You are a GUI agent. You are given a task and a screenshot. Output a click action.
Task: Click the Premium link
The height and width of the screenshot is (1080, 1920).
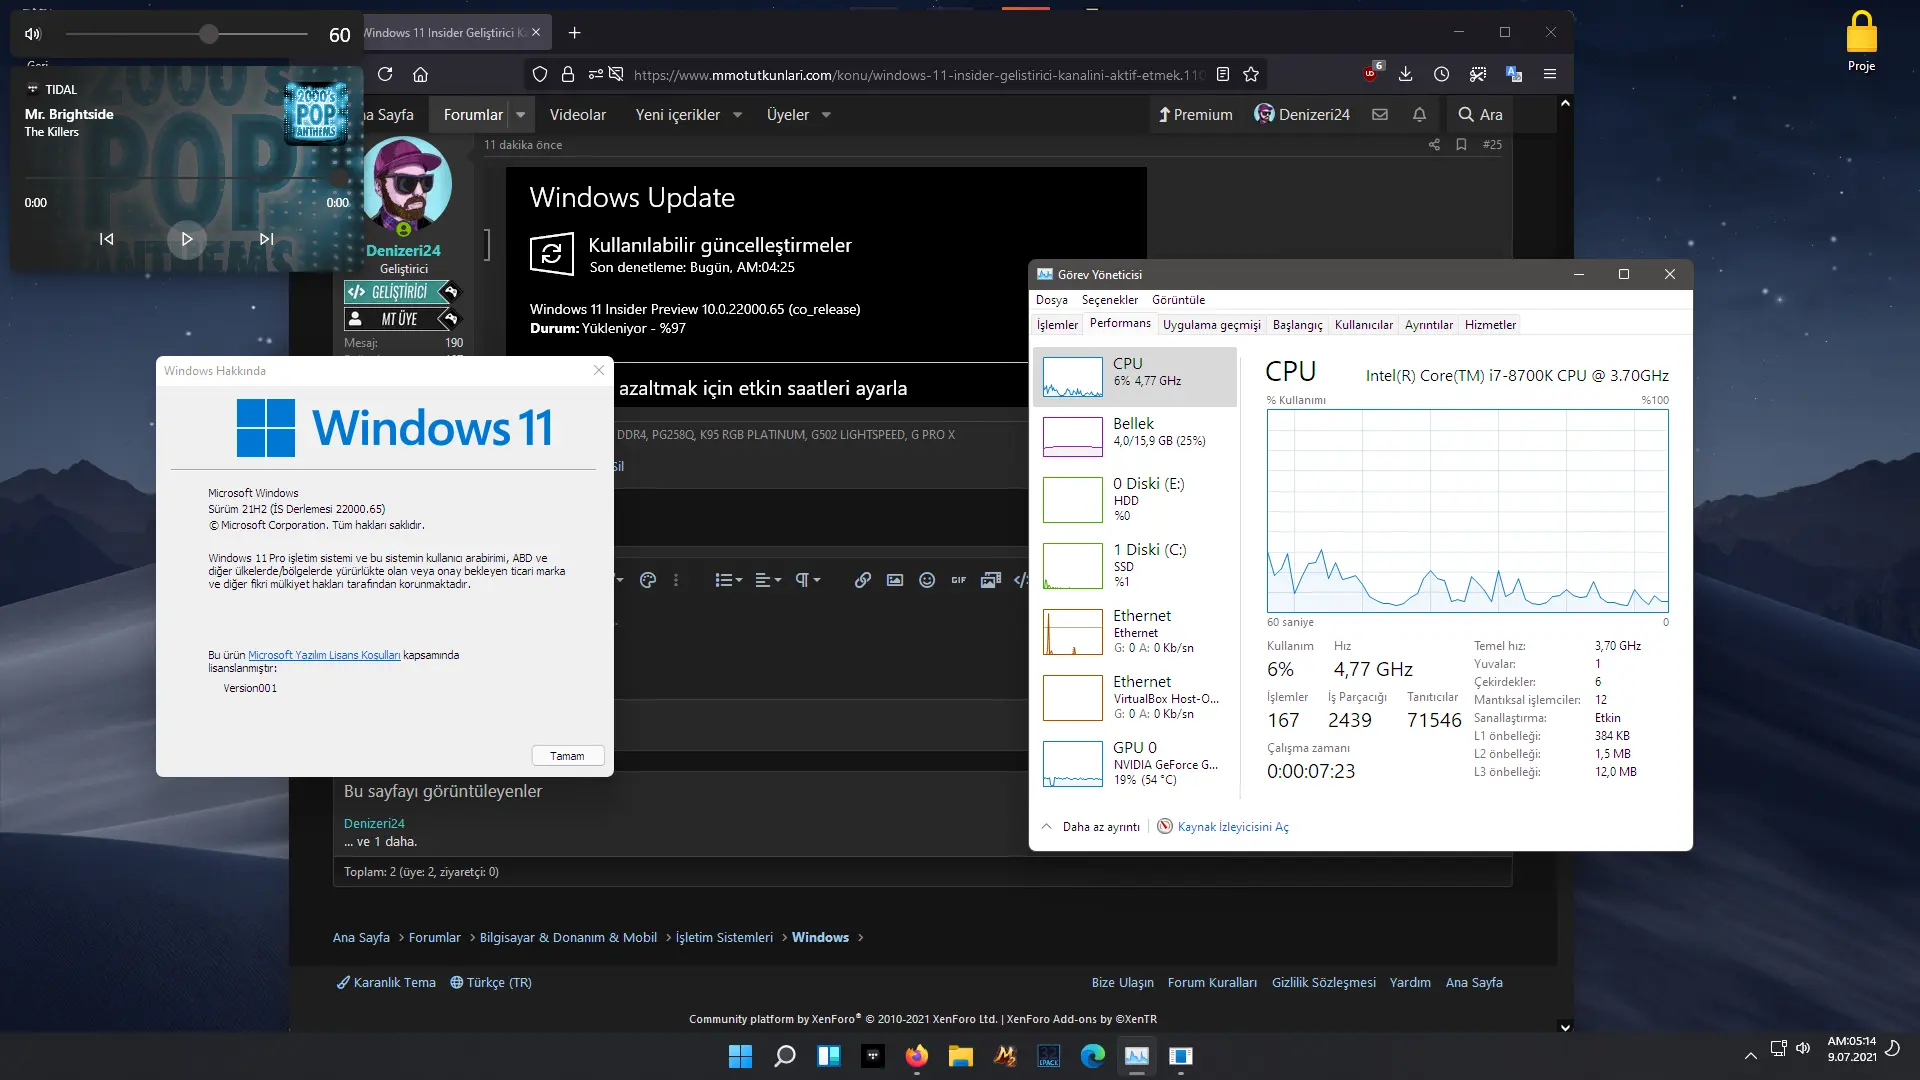pos(1195,115)
